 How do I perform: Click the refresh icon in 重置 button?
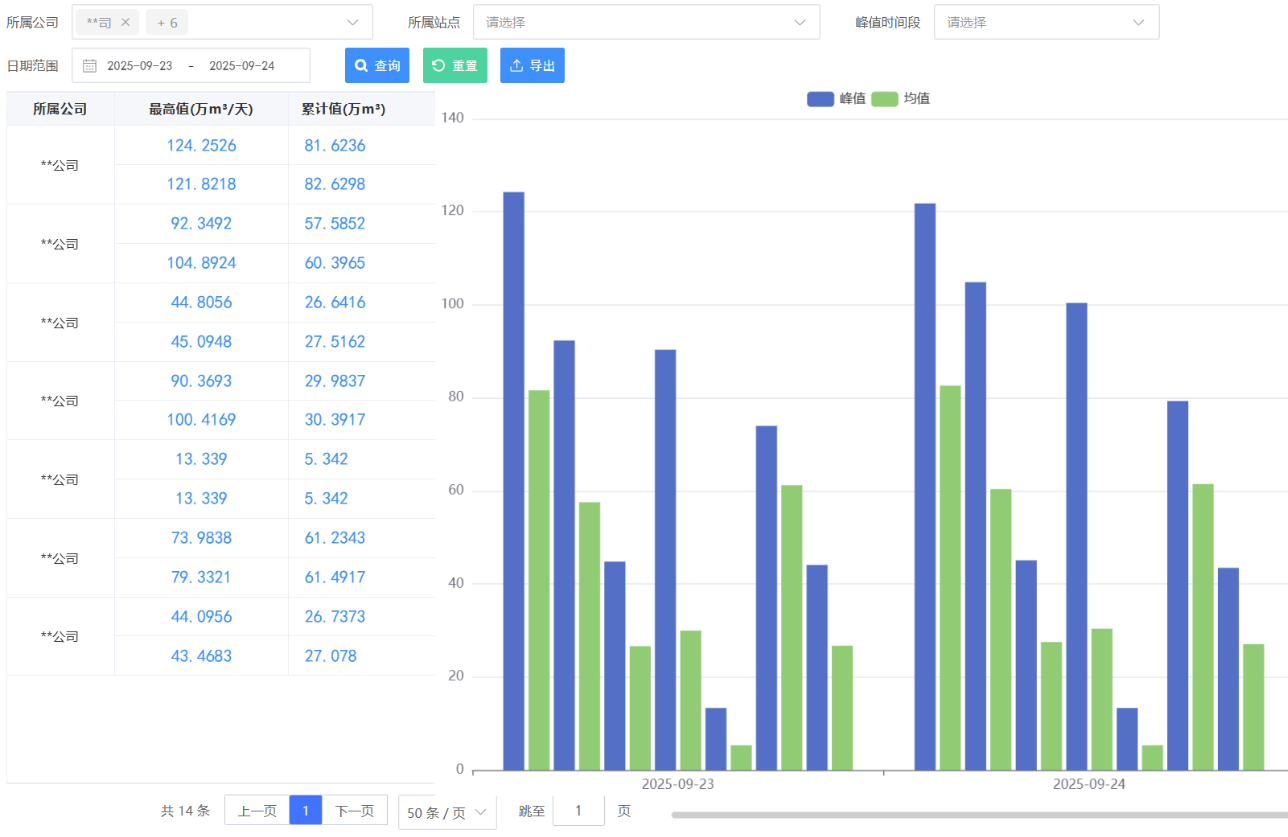pos(438,66)
